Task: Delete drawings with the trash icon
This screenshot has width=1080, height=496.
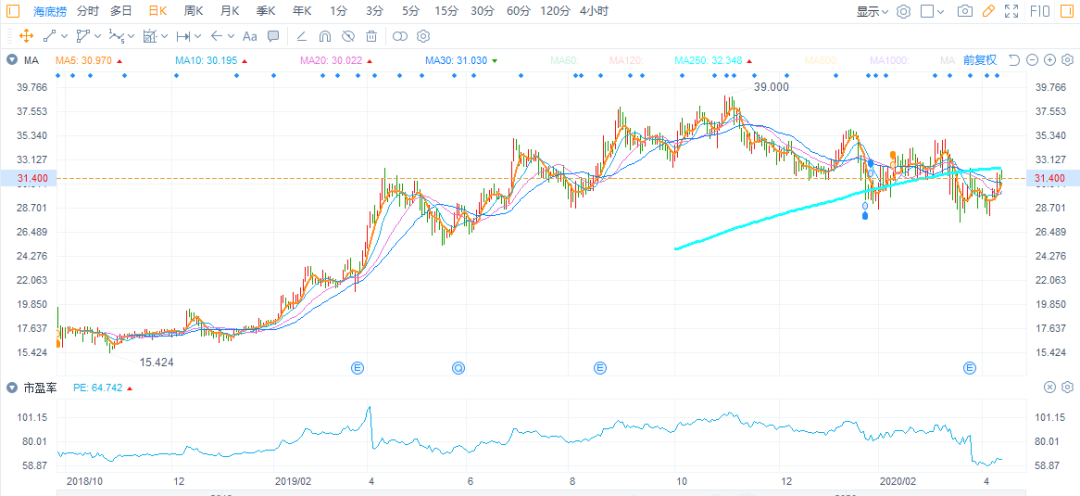Action: coord(372,37)
